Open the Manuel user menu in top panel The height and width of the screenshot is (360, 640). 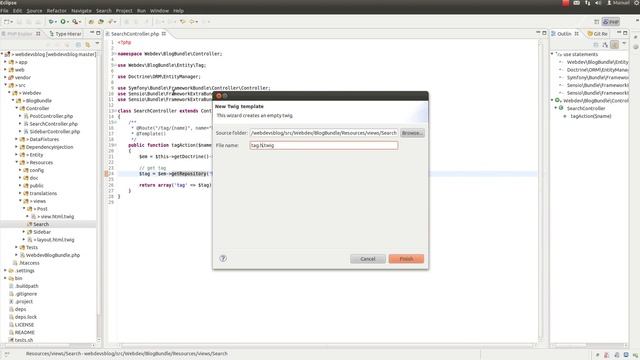pos(618,3)
